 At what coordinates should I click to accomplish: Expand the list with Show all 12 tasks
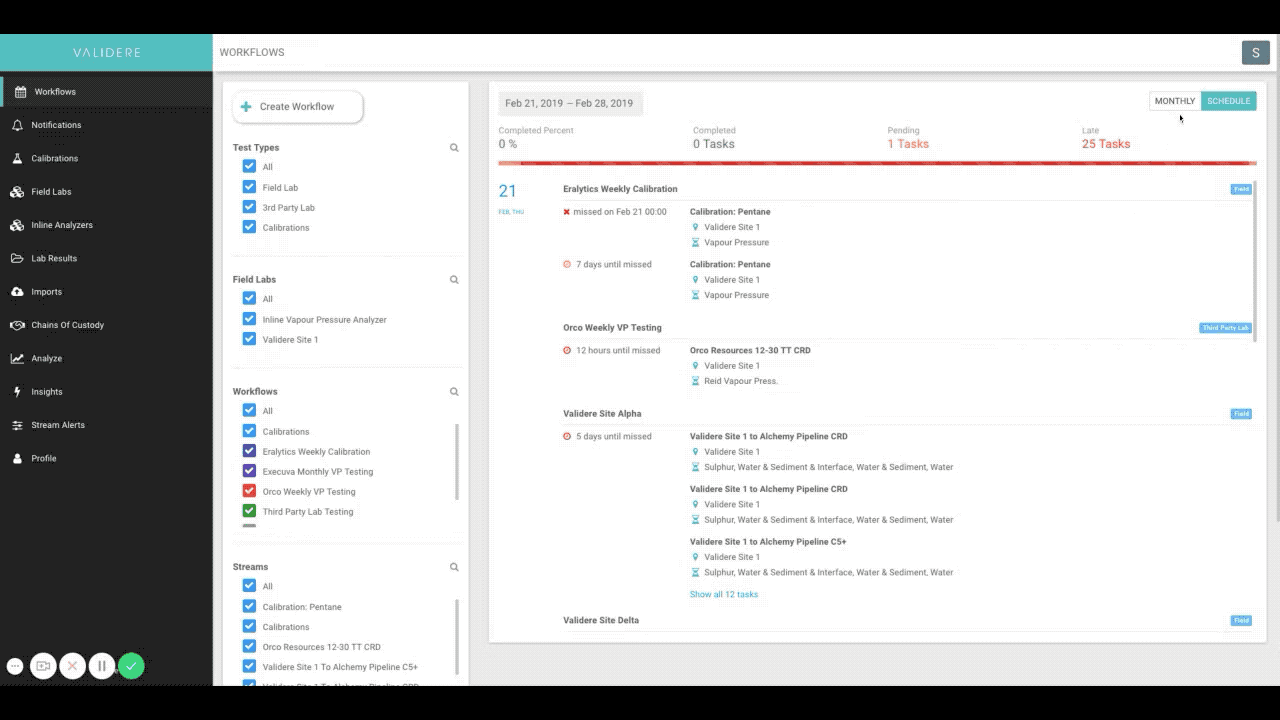click(x=724, y=594)
